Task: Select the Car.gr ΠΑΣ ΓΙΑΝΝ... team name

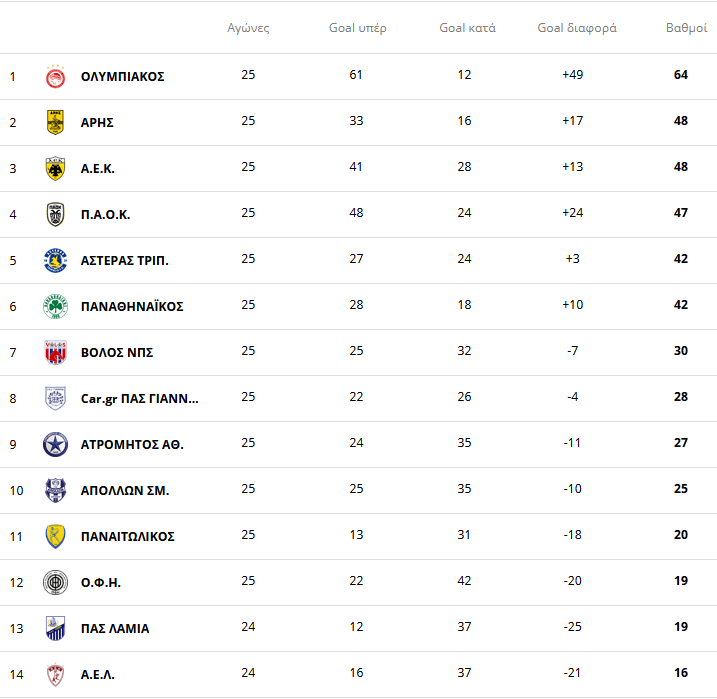Action: (139, 399)
